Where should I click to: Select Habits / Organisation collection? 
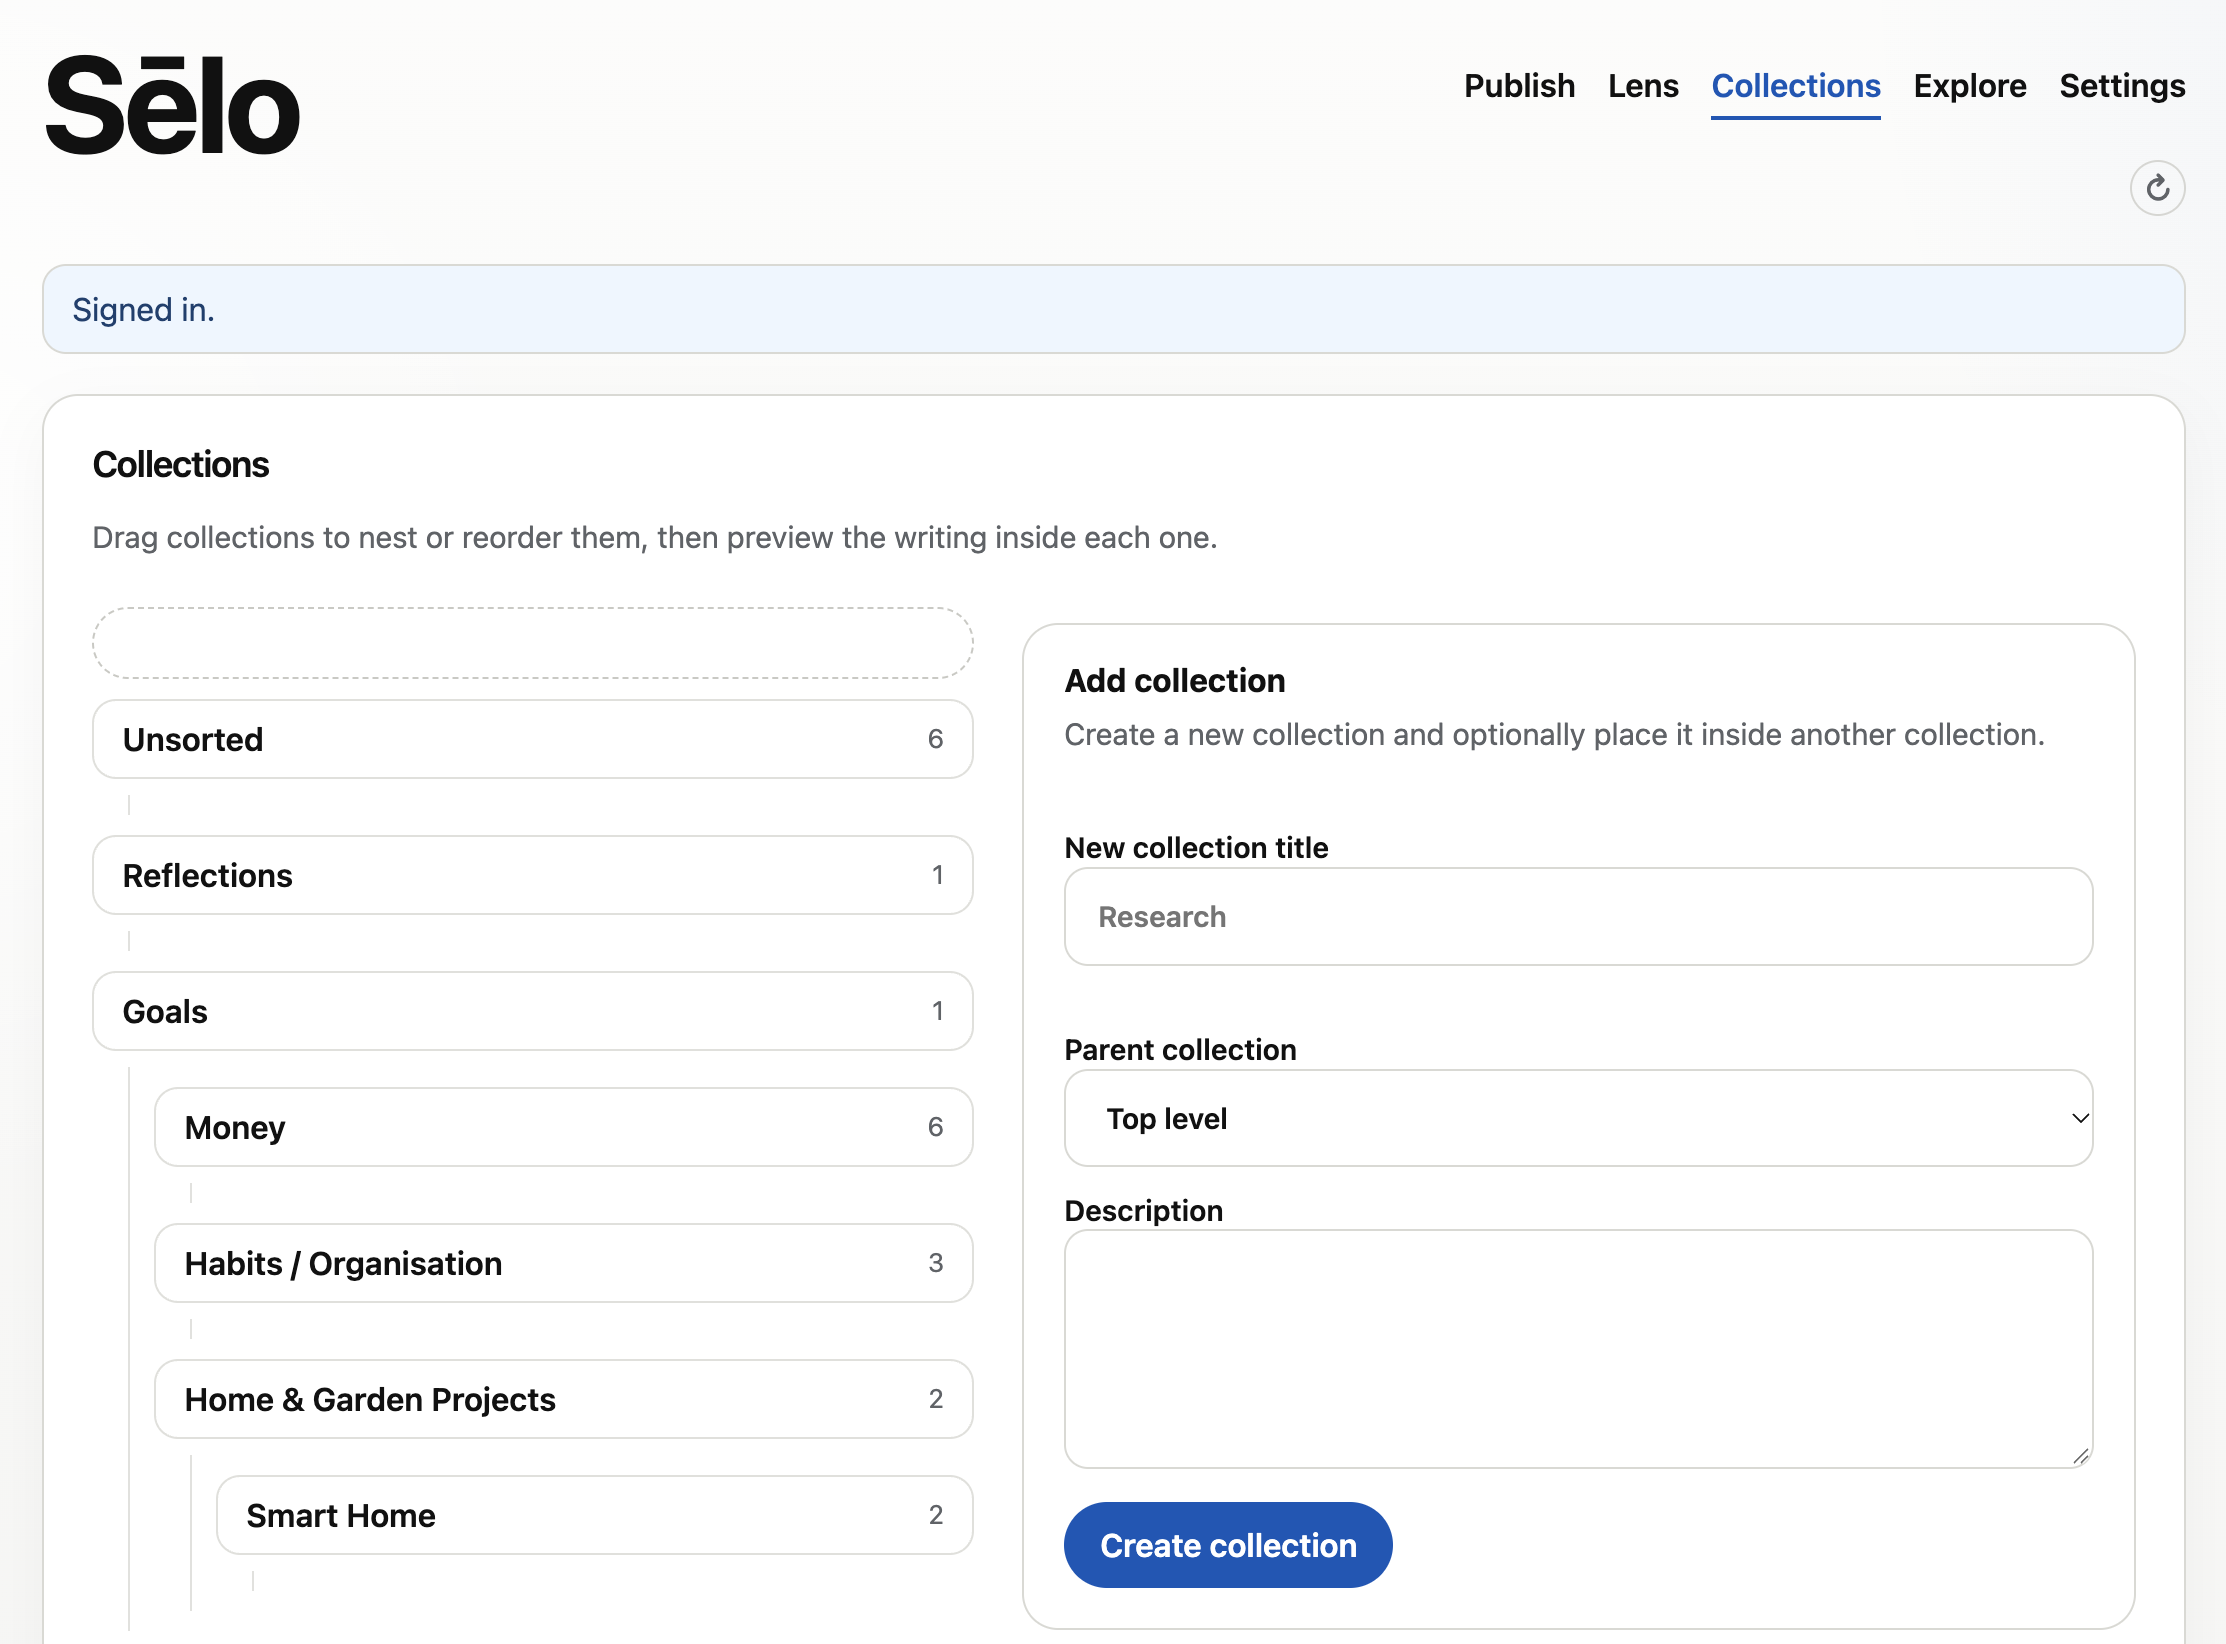click(564, 1263)
